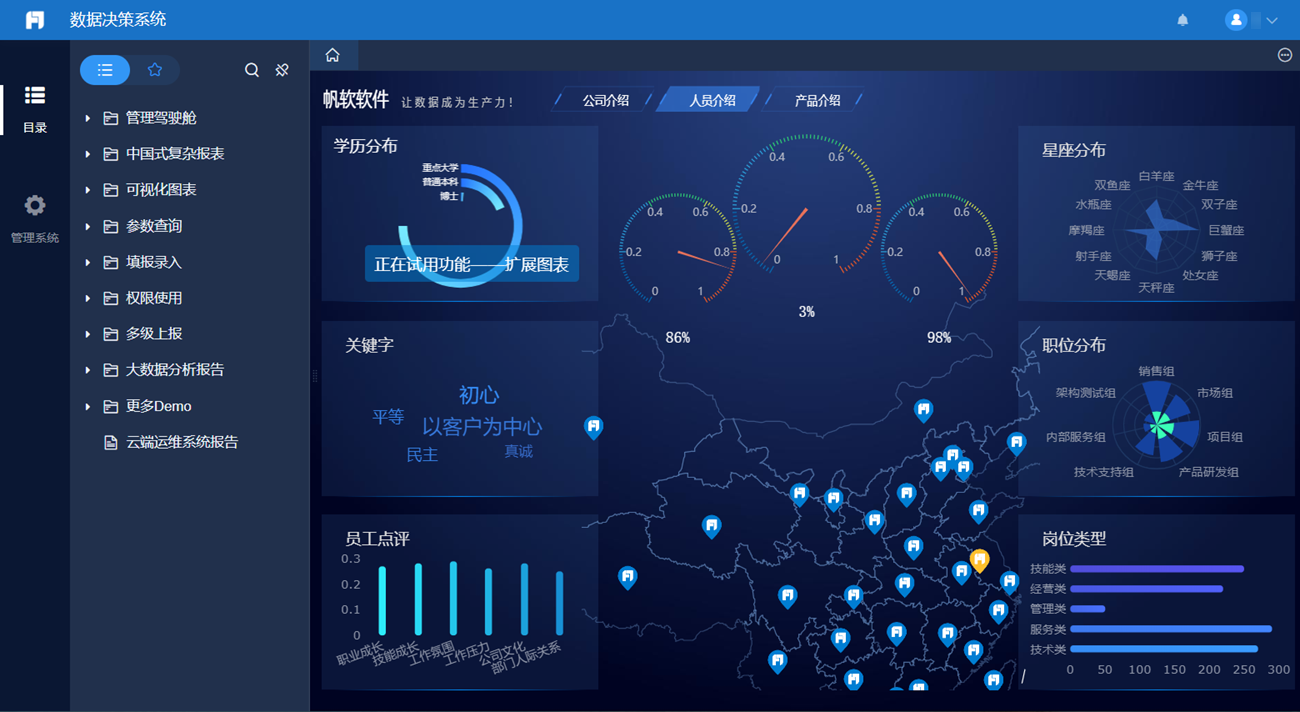Click the 数据决策系统 title
Image resolution: width=1300 pixels, height=712 pixels.
[x=118, y=20]
